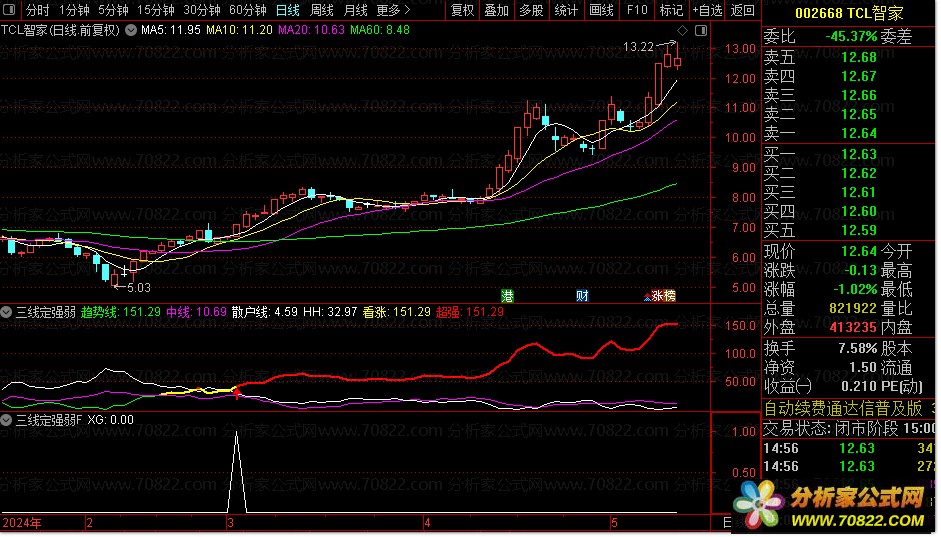
Task: Click the 自动续费通达信普及版 notice
Action: pos(843,409)
